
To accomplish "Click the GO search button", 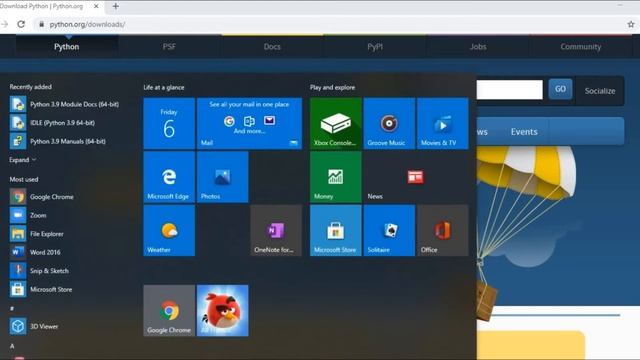I will pyautogui.click(x=560, y=89).
